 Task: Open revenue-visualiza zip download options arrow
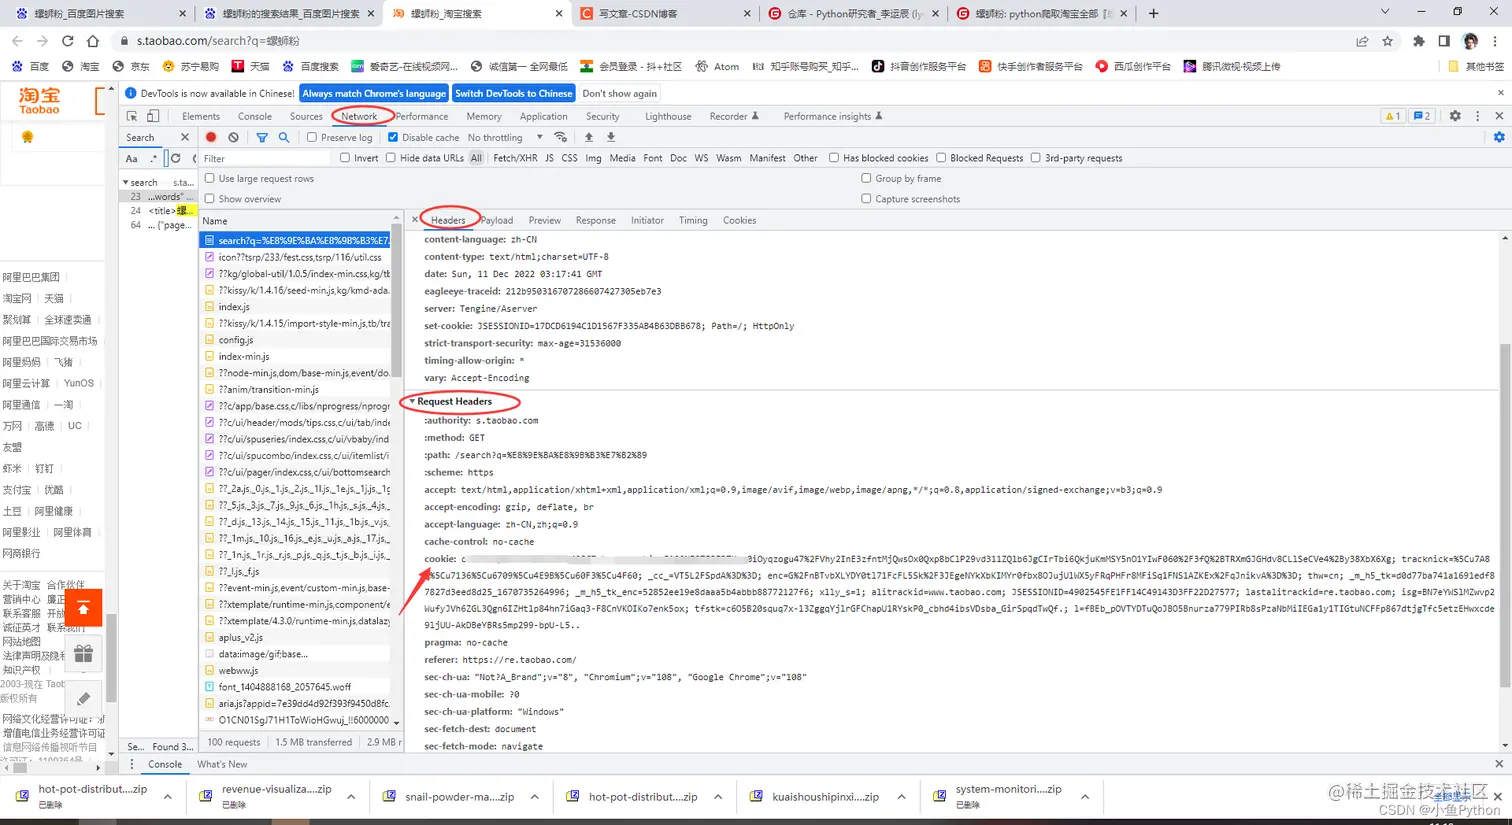tap(351, 797)
